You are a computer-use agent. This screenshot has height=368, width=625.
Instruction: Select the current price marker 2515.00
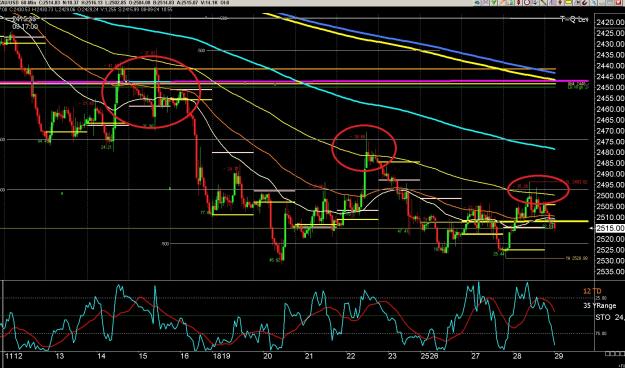click(x=610, y=228)
